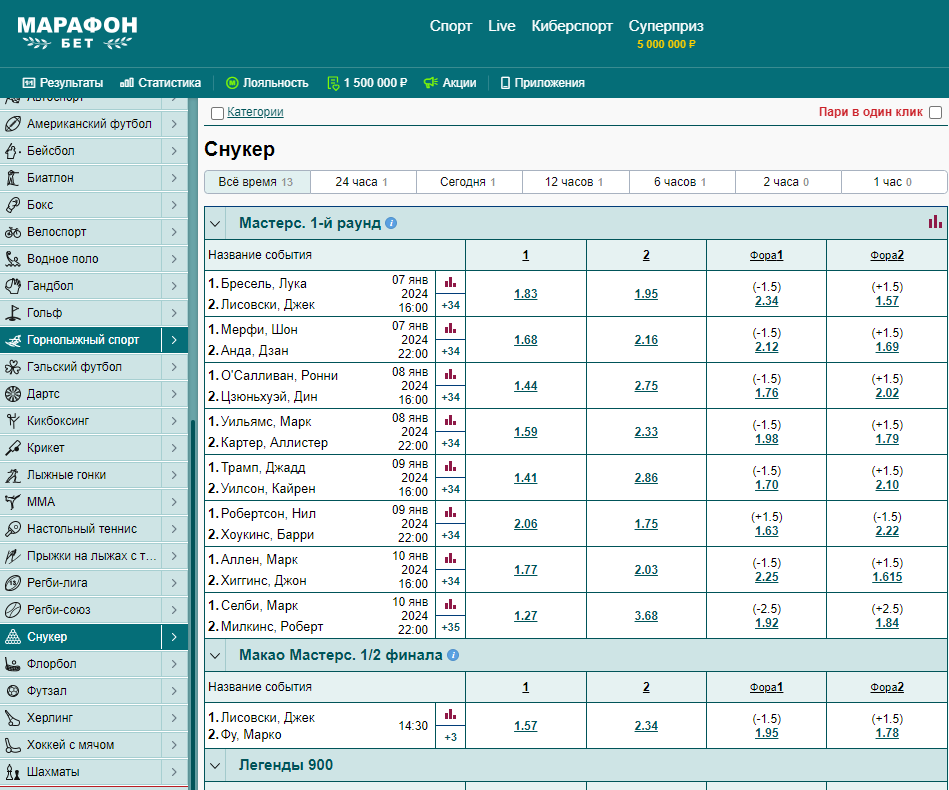Expand Хоккей с мячом sidebar arrow
949x790 pixels.
point(174,745)
